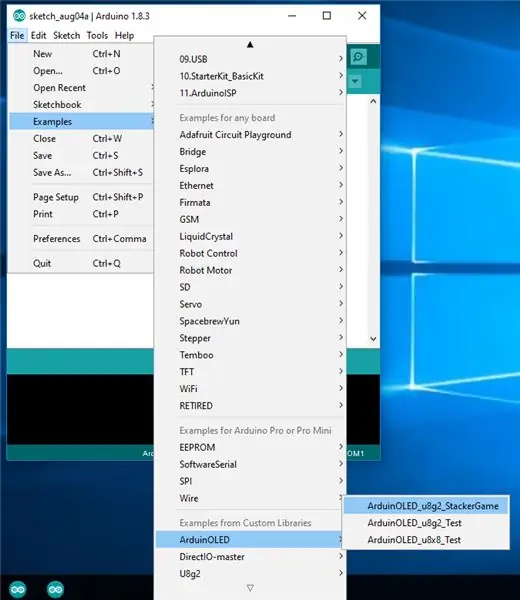Viewport: 520px width, 600px height.
Task: Open Preferences from the File menu
Action: 81,238
